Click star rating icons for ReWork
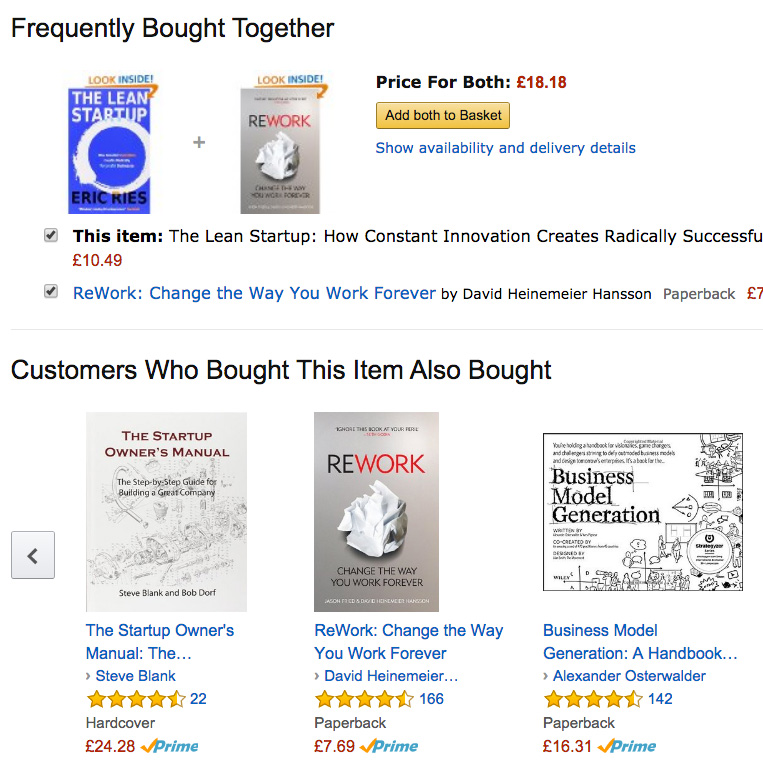763x778 pixels. pyautogui.click(x=364, y=699)
